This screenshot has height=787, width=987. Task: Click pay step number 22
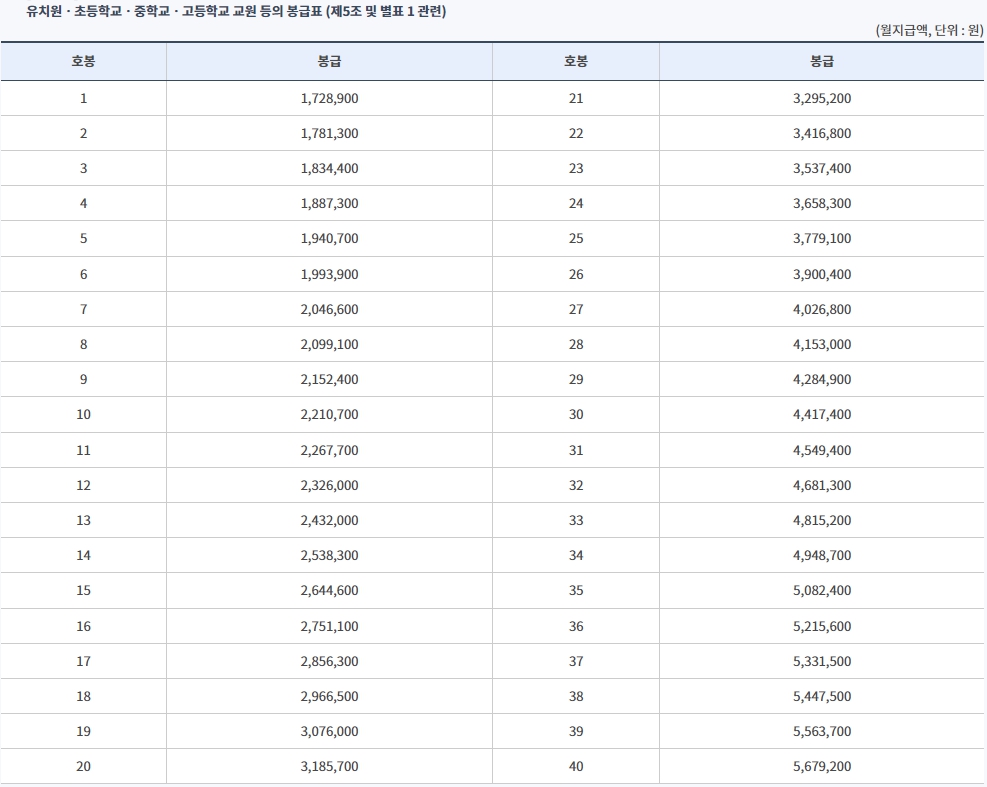[x=576, y=133]
